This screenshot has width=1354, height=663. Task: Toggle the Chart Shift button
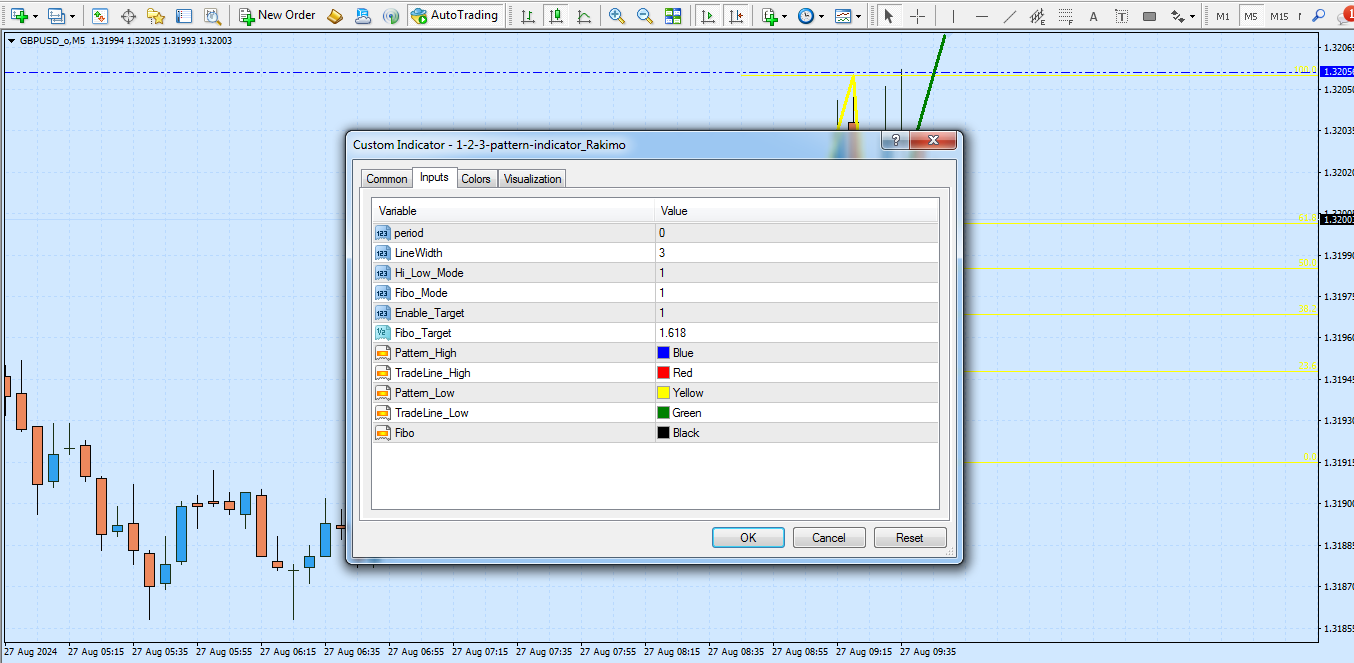[x=736, y=16]
